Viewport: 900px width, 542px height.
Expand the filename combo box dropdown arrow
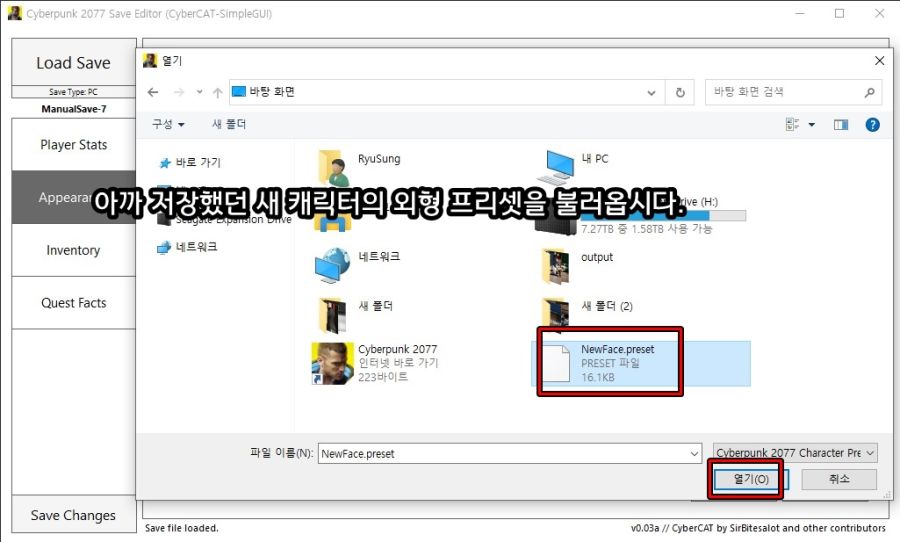(695, 454)
